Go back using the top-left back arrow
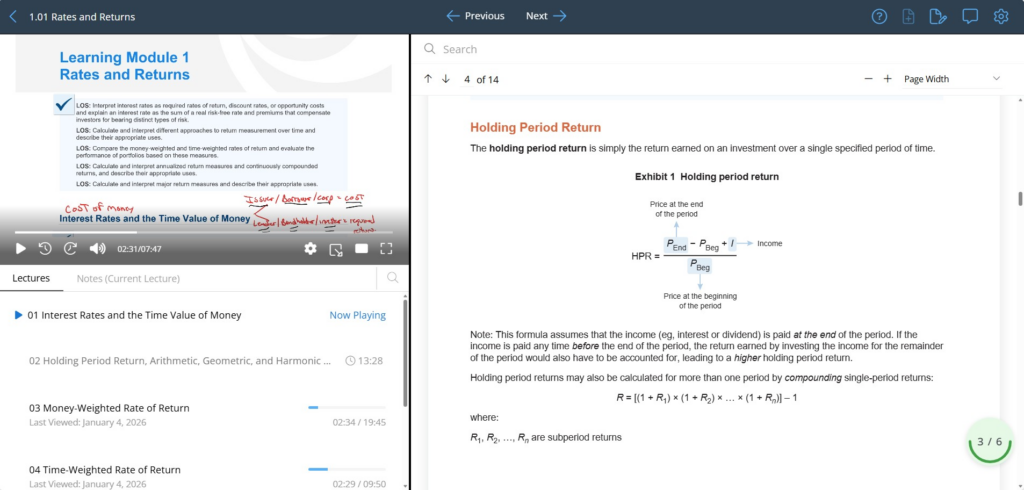1024x490 pixels. [13, 16]
